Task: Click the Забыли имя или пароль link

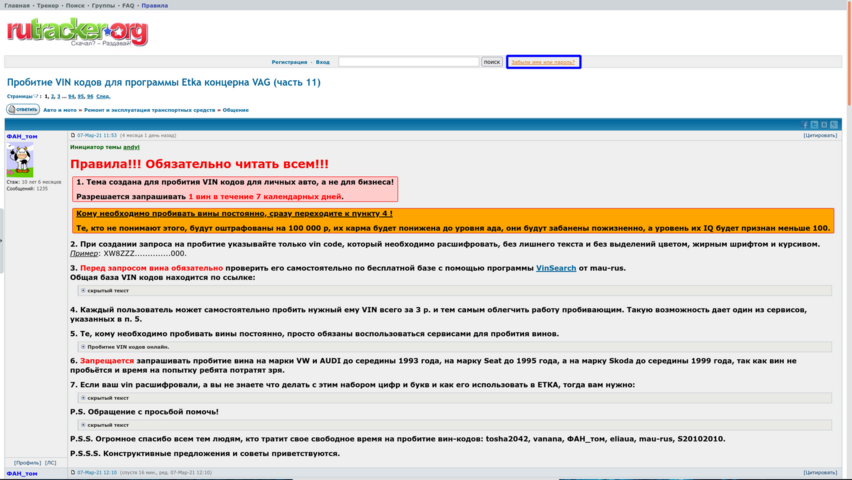Action: pyautogui.click(x=543, y=62)
